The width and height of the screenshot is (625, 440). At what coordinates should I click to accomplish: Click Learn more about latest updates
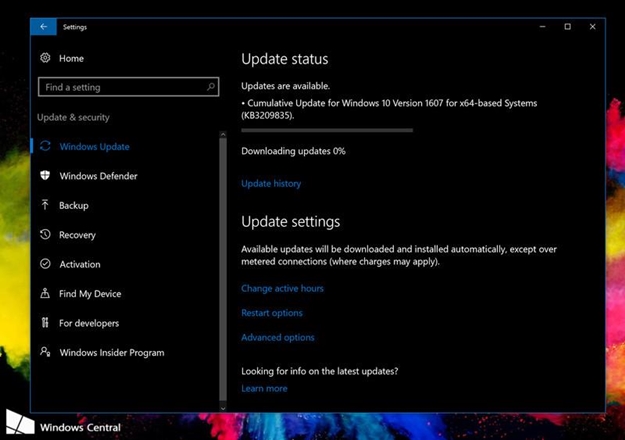tap(264, 389)
